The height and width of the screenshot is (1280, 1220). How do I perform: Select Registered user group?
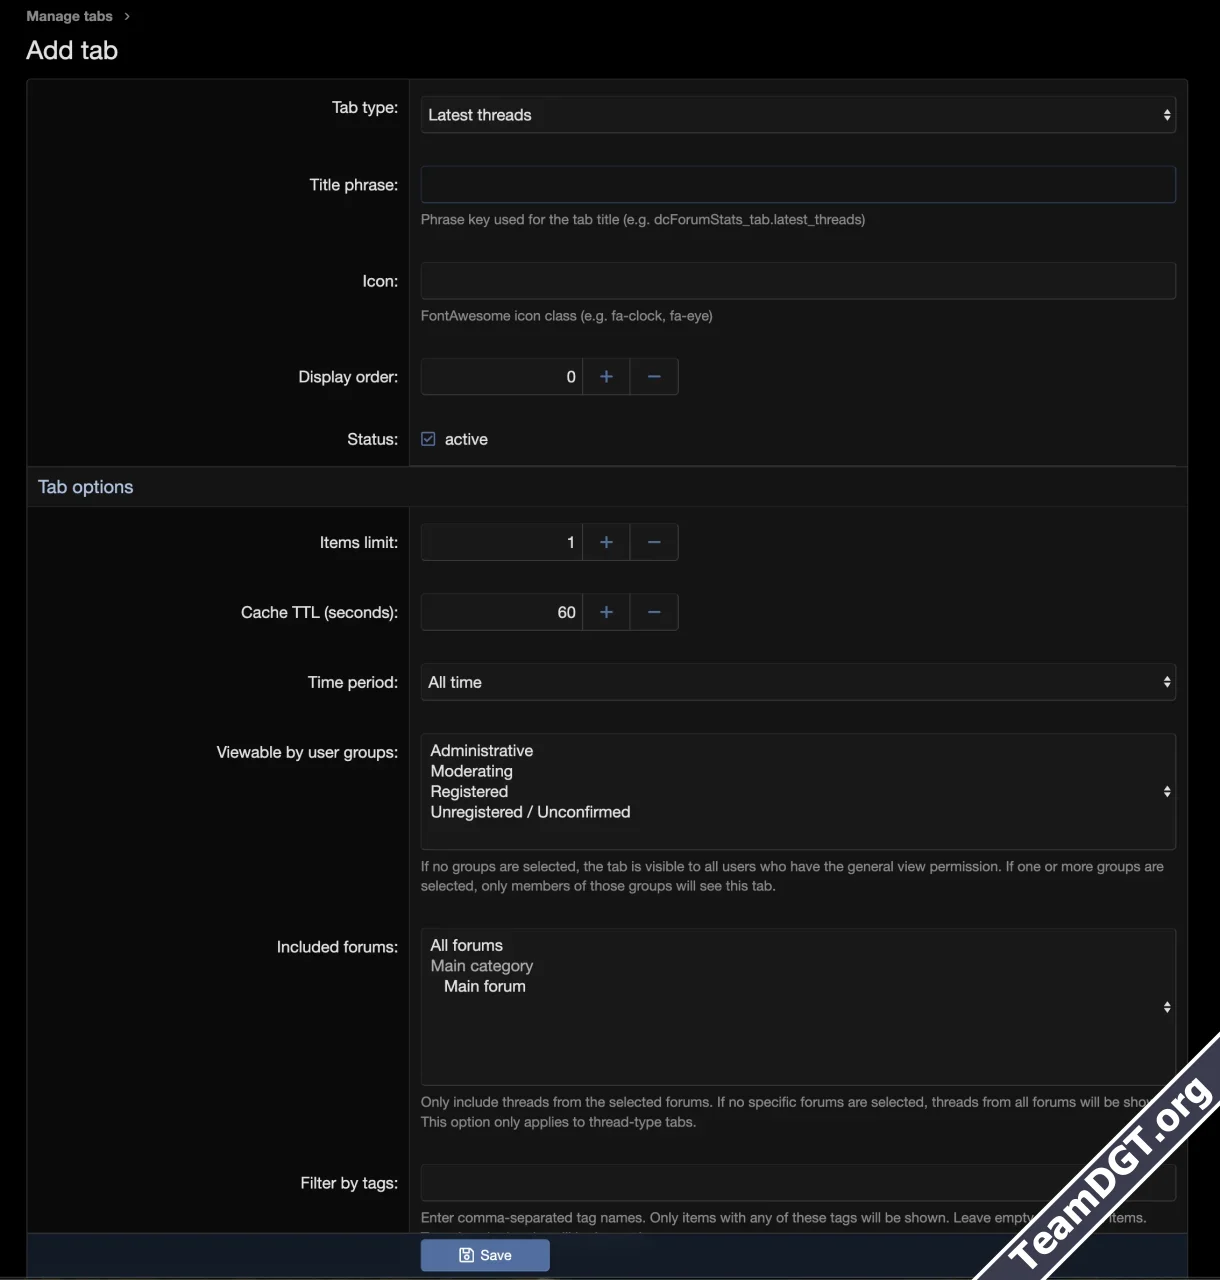pos(469,792)
